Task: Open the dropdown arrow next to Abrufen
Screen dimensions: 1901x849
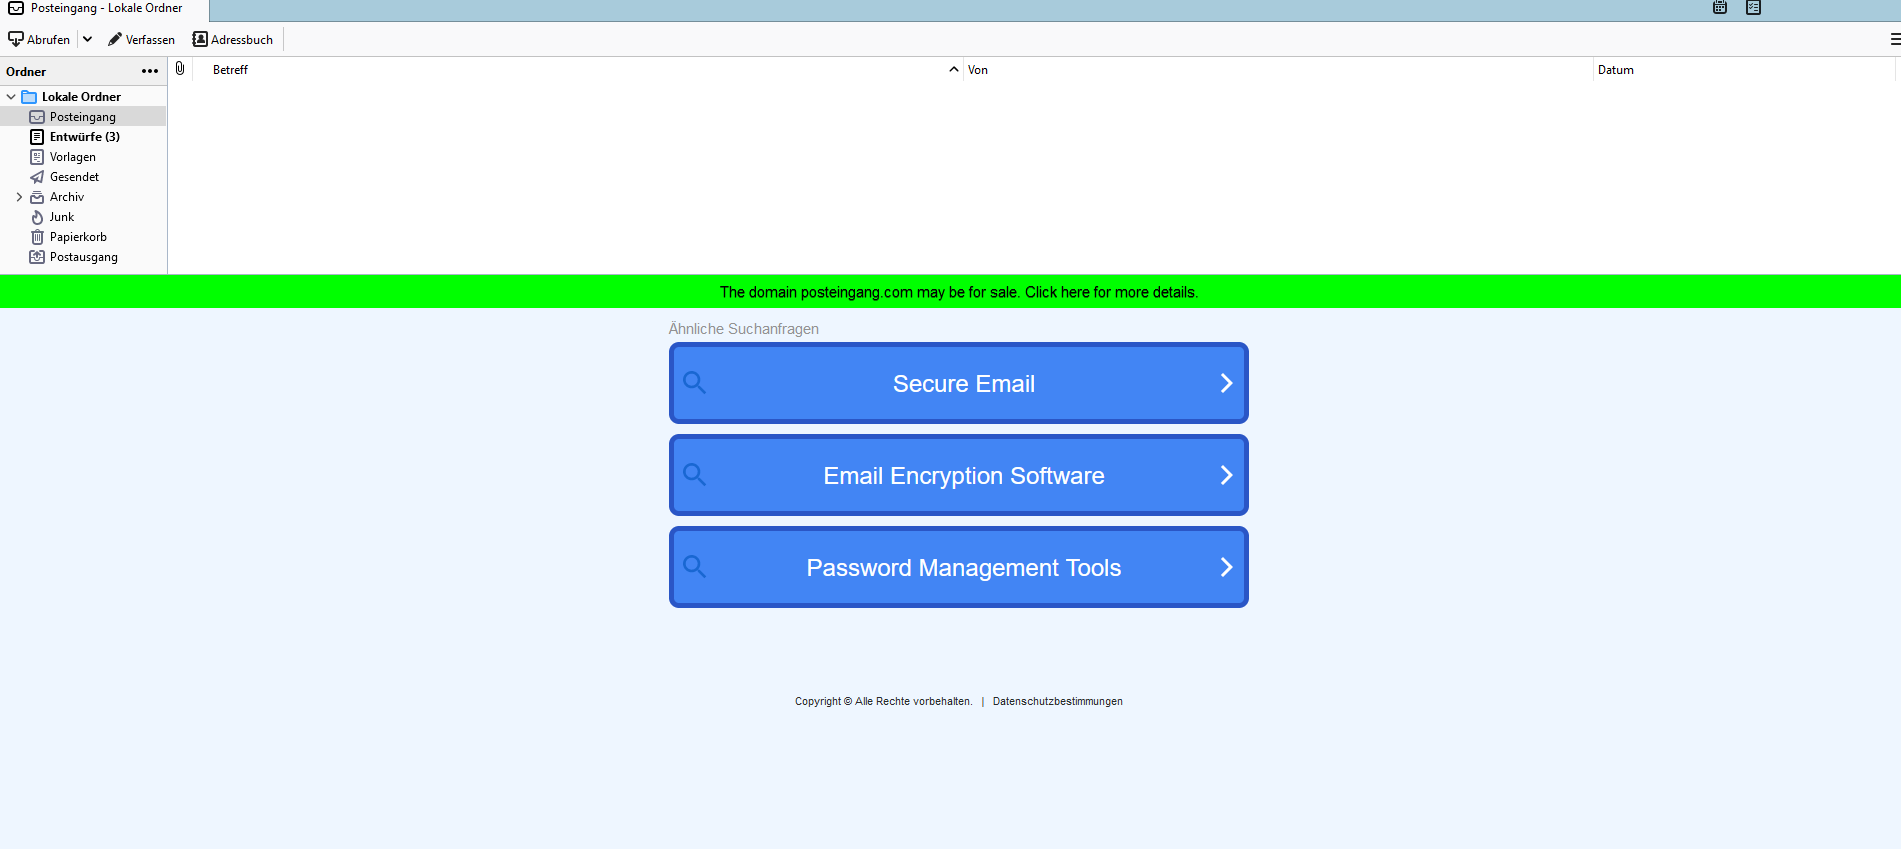Action: [x=87, y=39]
